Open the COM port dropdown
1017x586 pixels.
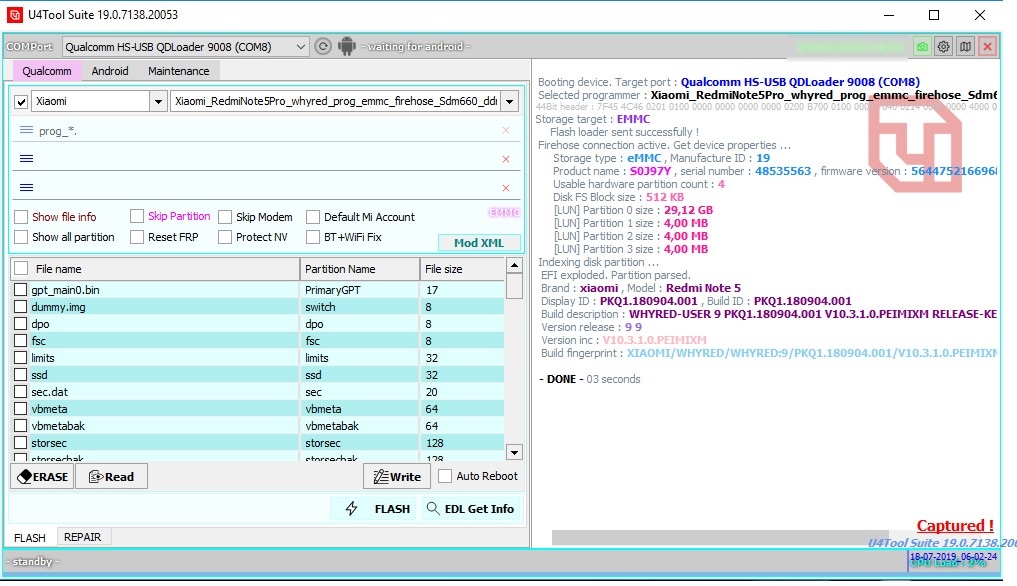(x=300, y=47)
